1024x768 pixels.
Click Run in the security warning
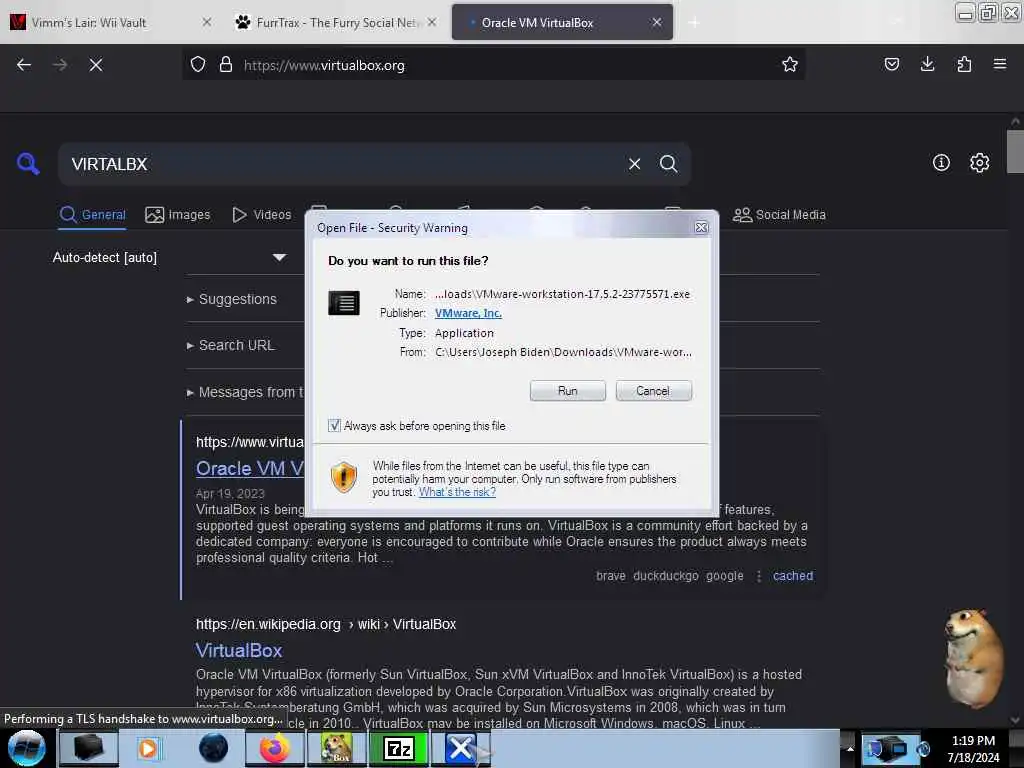click(x=568, y=391)
